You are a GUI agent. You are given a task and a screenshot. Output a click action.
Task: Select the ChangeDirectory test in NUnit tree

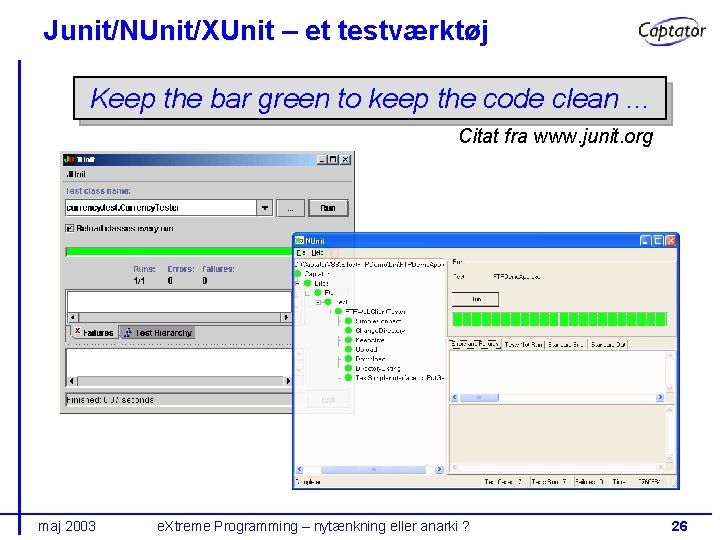380,331
